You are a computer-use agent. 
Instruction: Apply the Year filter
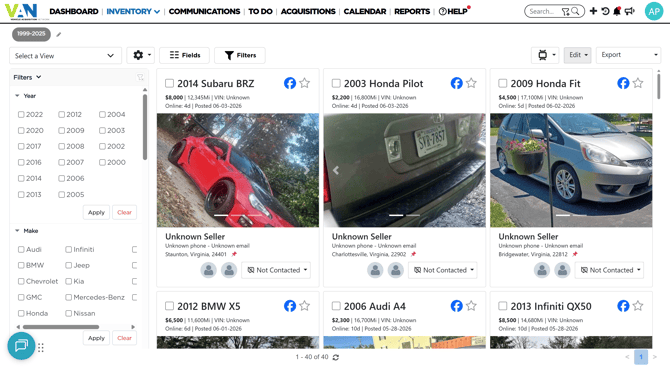pos(96,212)
